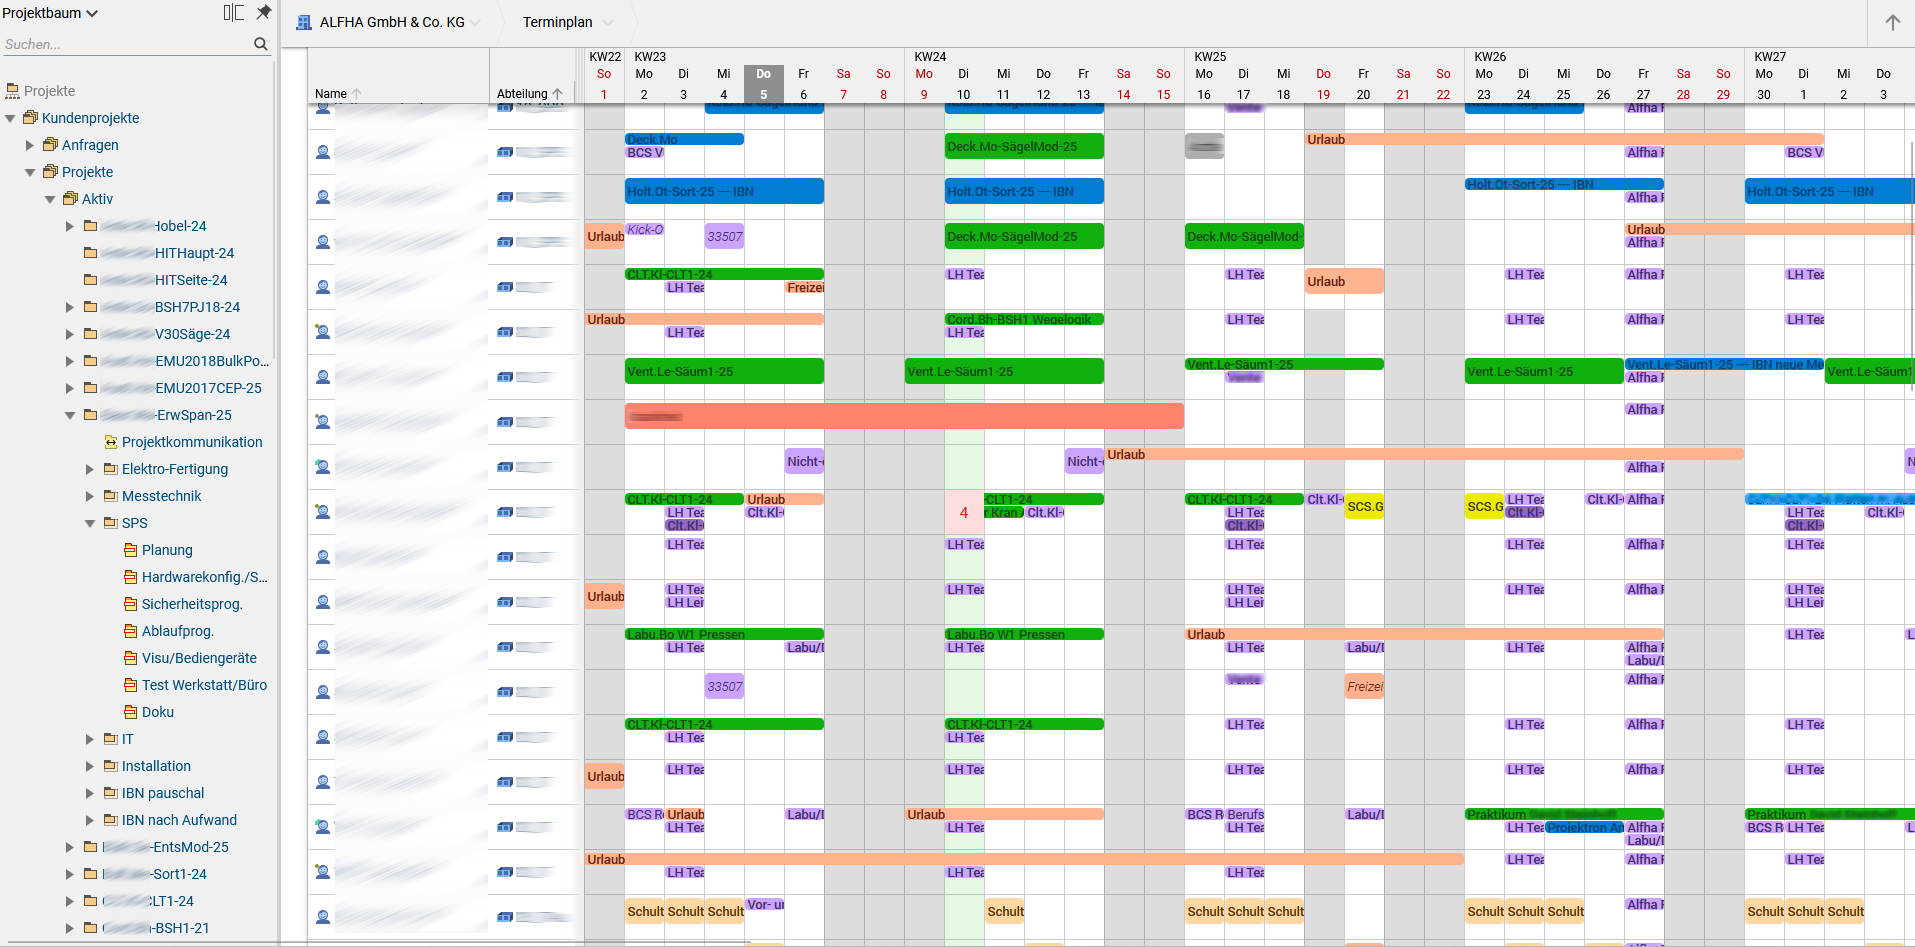1915x947 pixels.
Task: Toggle the panel layout icon beside pin
Action: point(233,12)
